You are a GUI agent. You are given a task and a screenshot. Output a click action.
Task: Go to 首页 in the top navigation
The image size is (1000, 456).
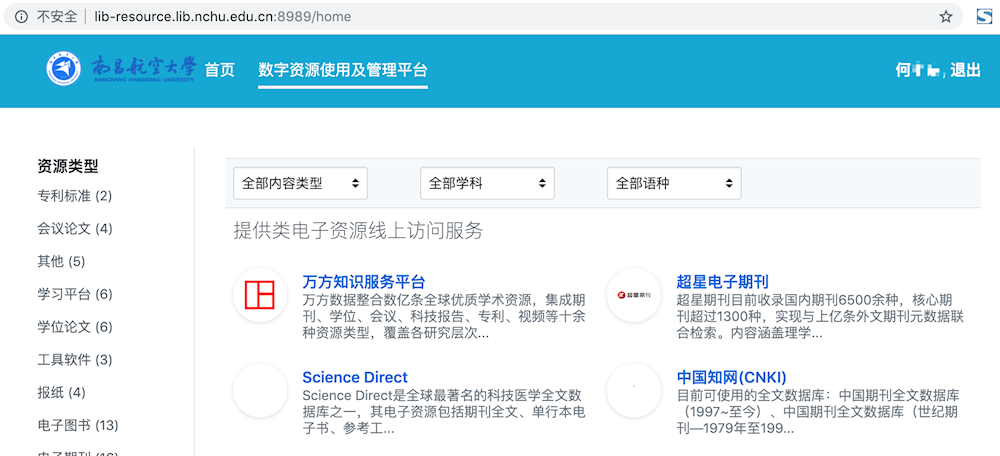point(220,70)
